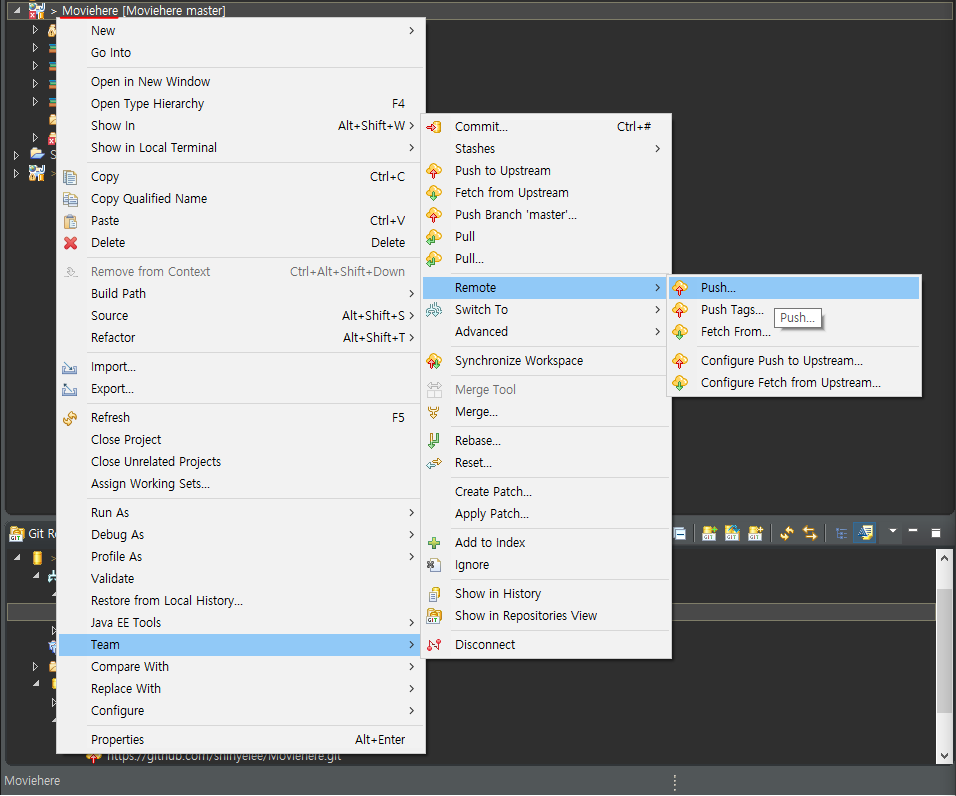Click the Refresh icon in context menu
Screen dimensions: 956x796
click(x=70, y=418)
